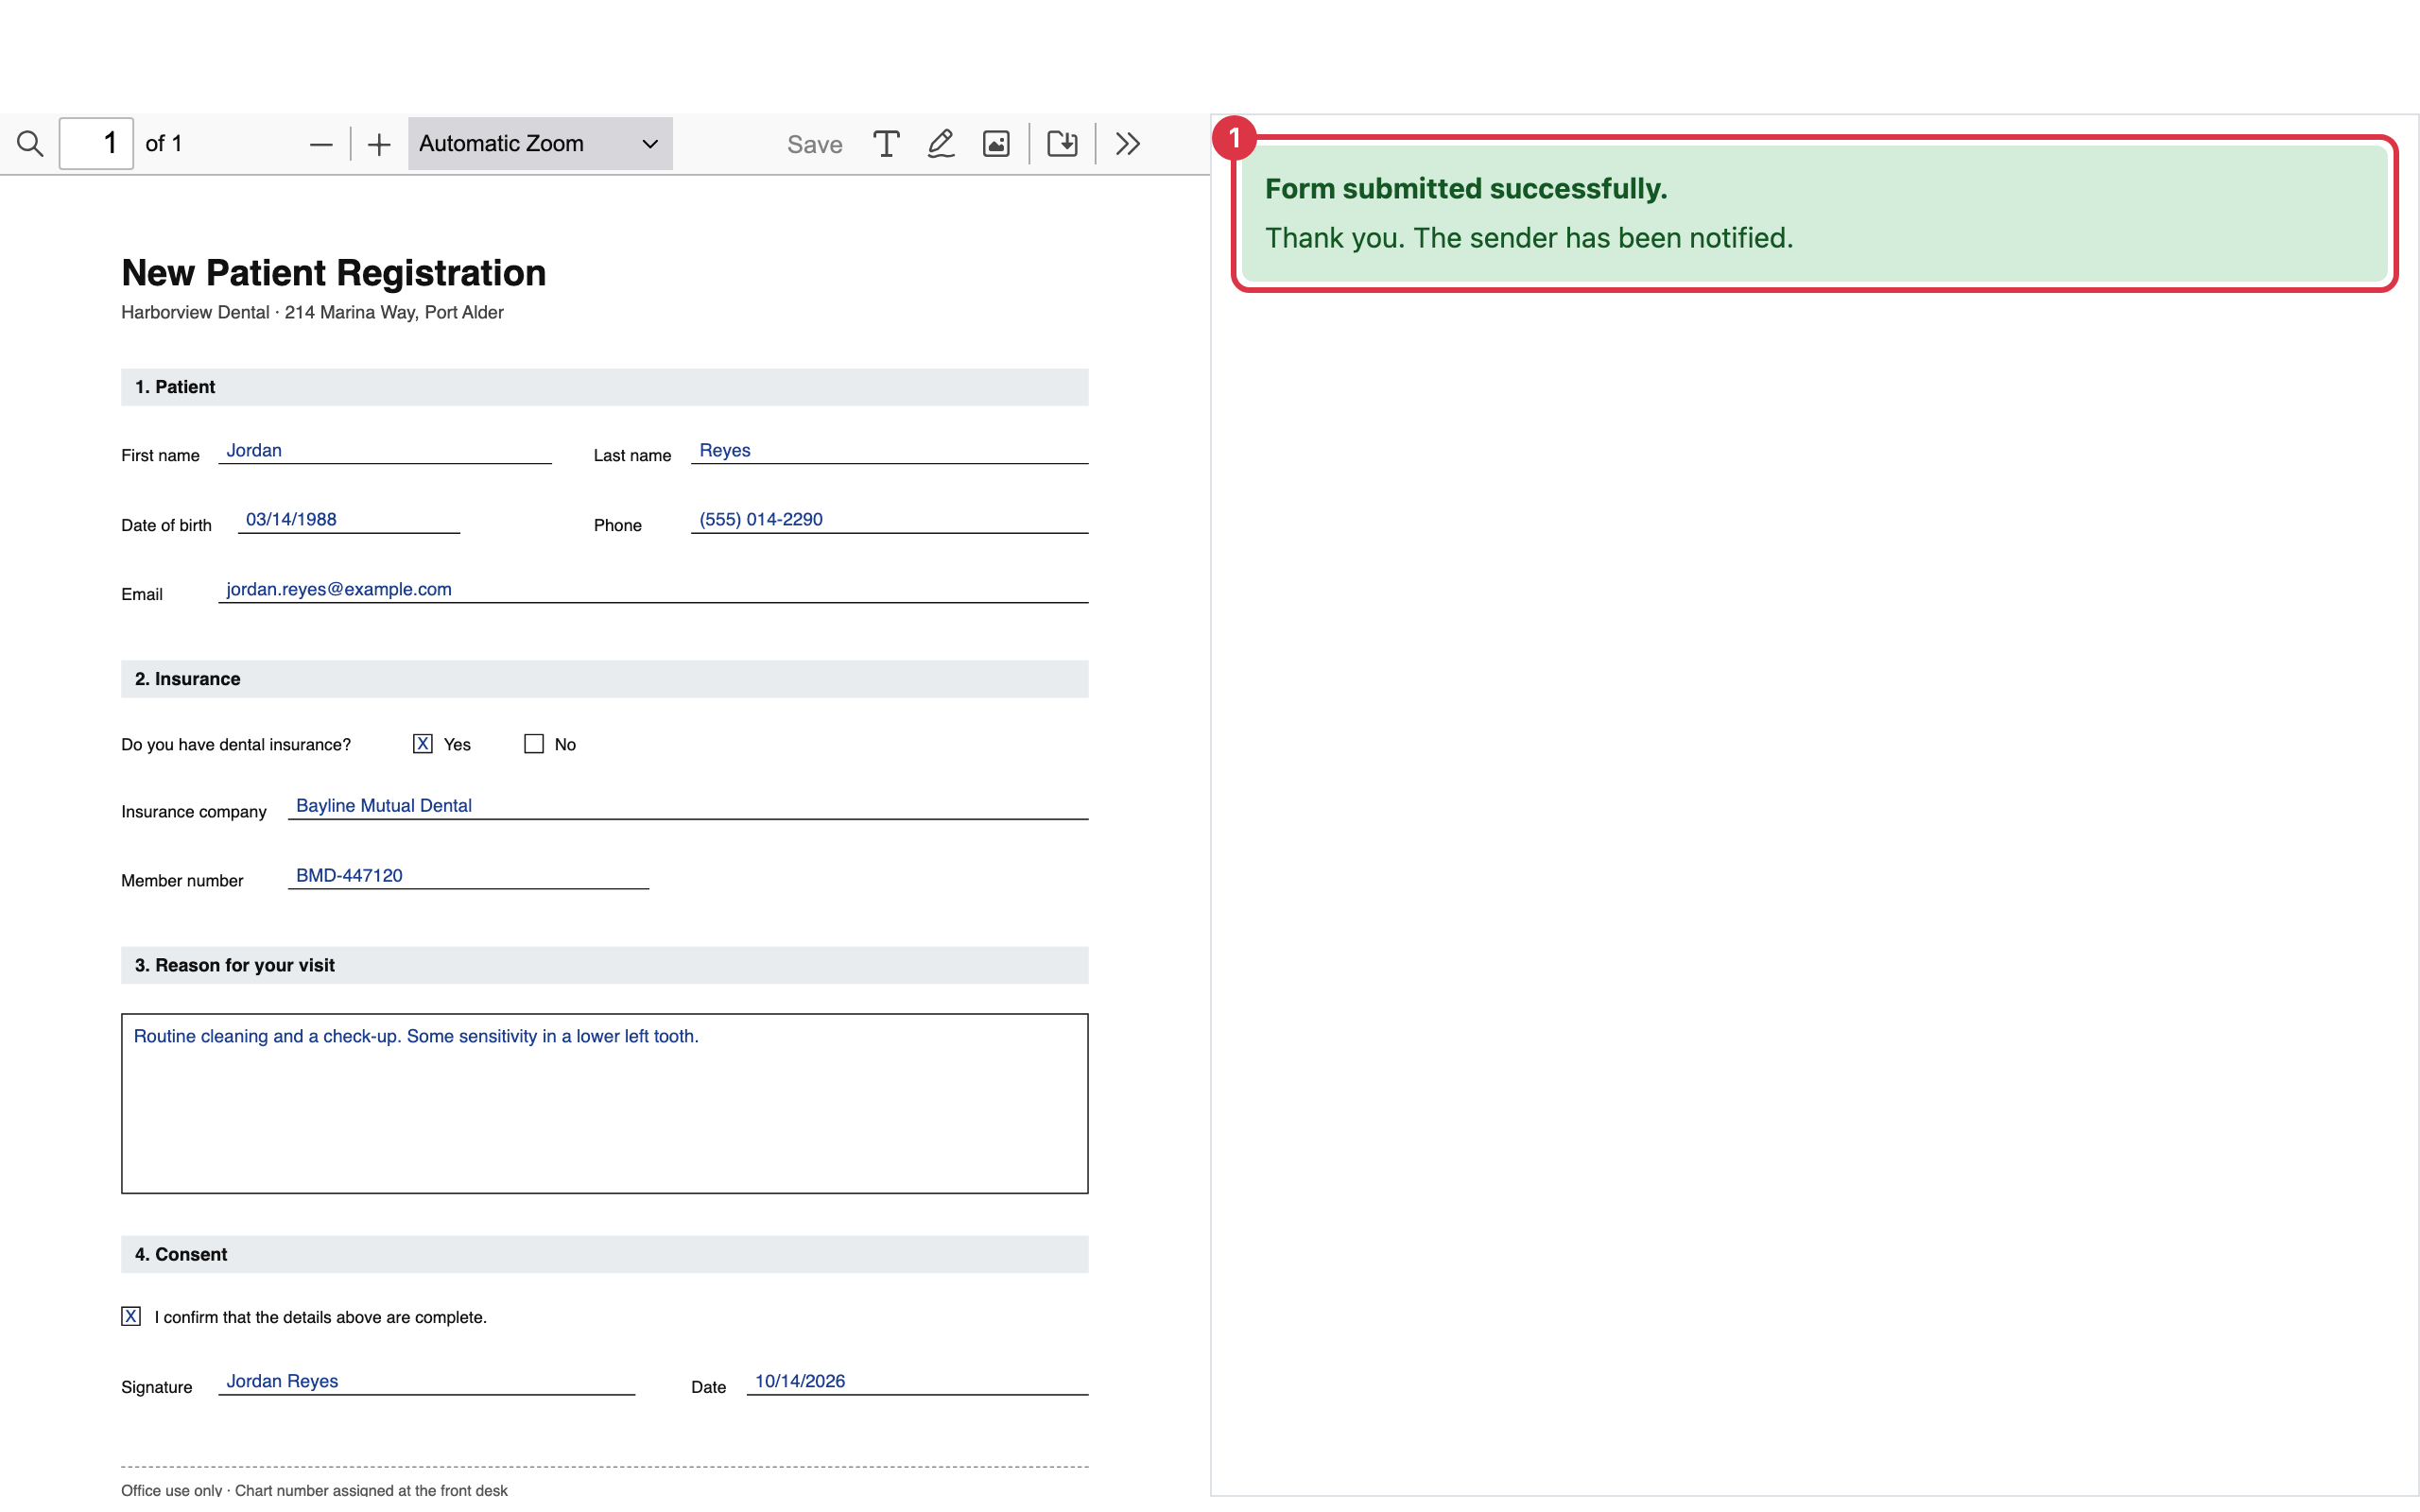The width and height of the screenshot is (2420, 1512).
Task: Click 'Thank you. The sender has been notified.'
Action: [x=1529, y=238]
